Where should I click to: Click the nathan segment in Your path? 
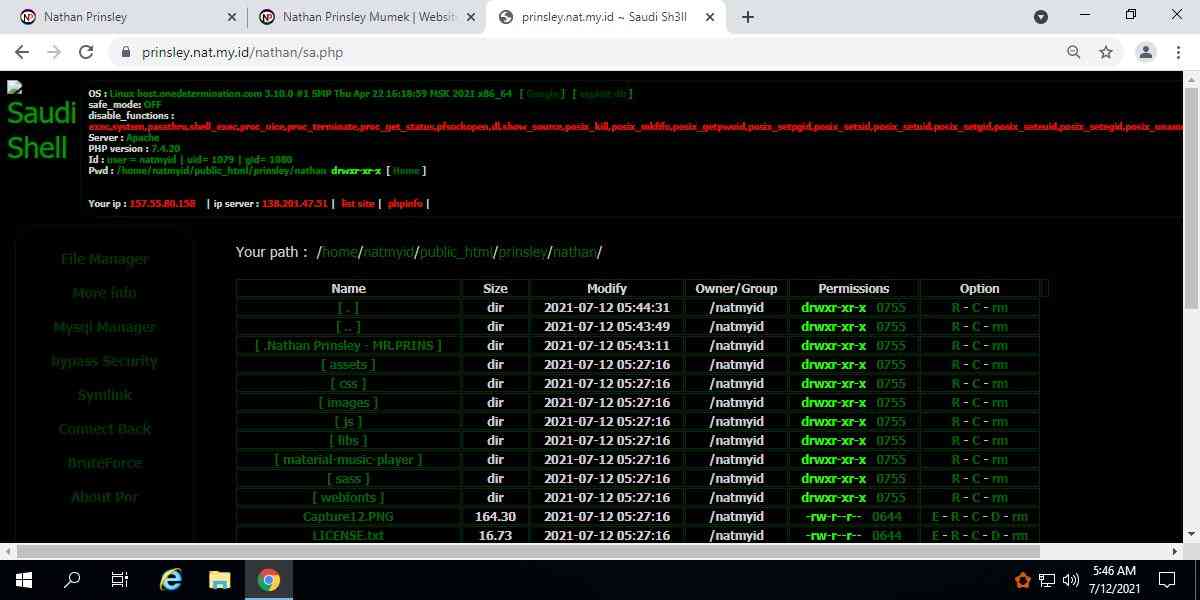click(575, 252)
